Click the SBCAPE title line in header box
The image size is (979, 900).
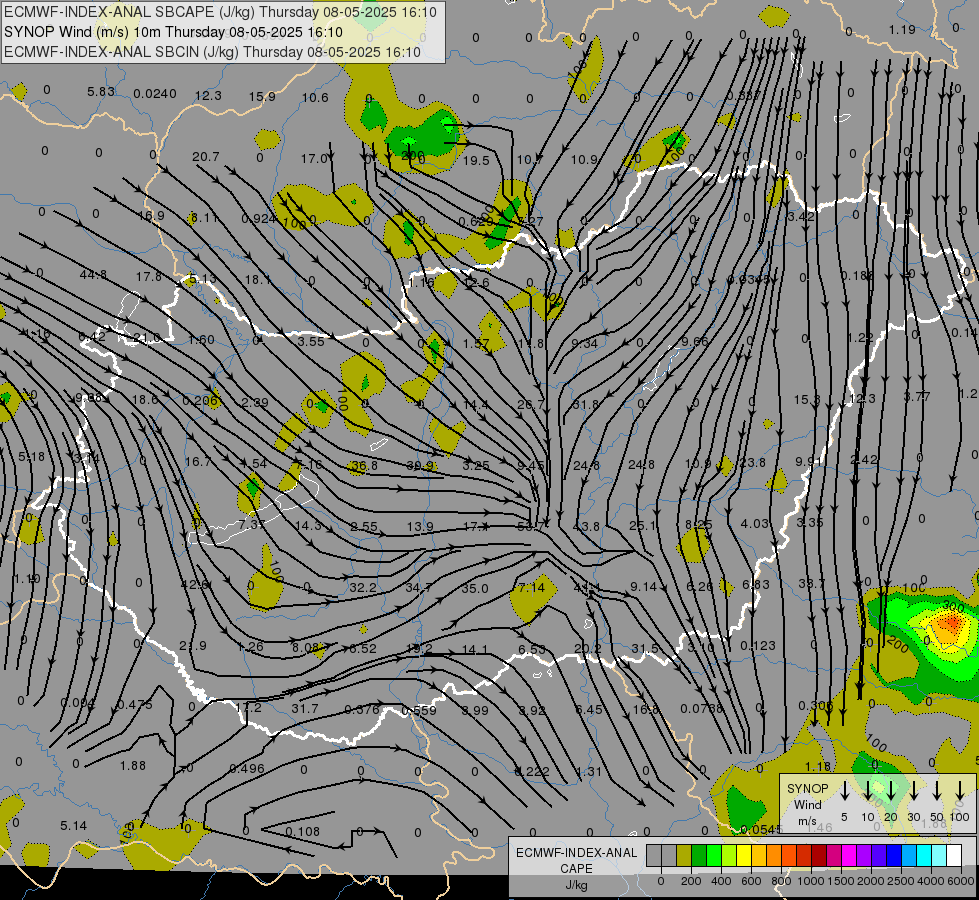pos(220,12)
